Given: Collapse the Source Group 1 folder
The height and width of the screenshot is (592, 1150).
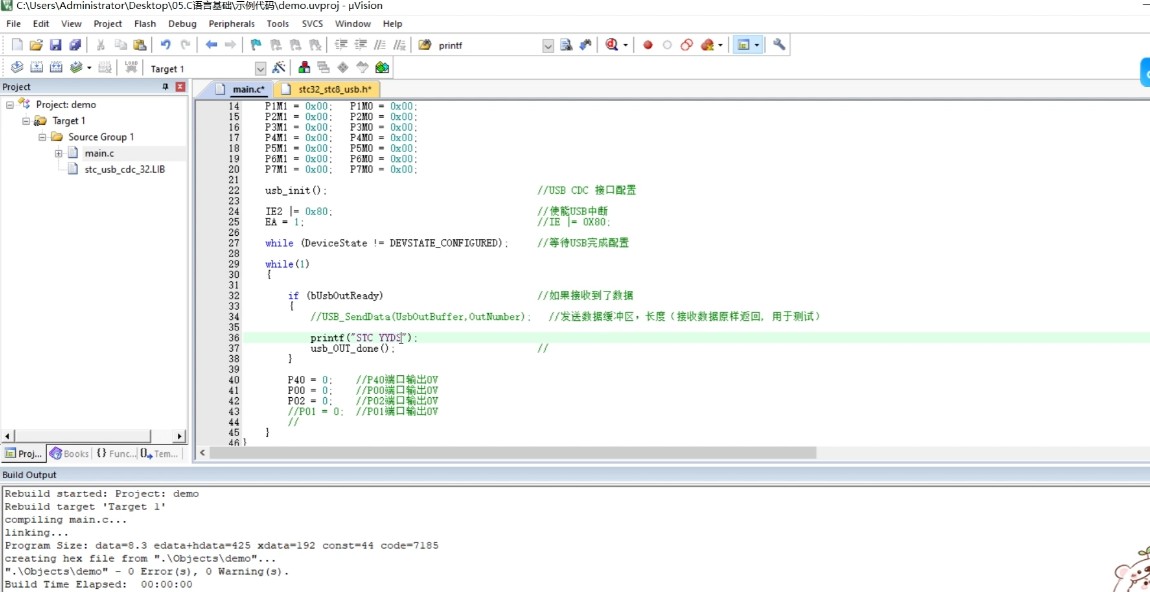Looking at the screenshot, I should click(43, 137).
